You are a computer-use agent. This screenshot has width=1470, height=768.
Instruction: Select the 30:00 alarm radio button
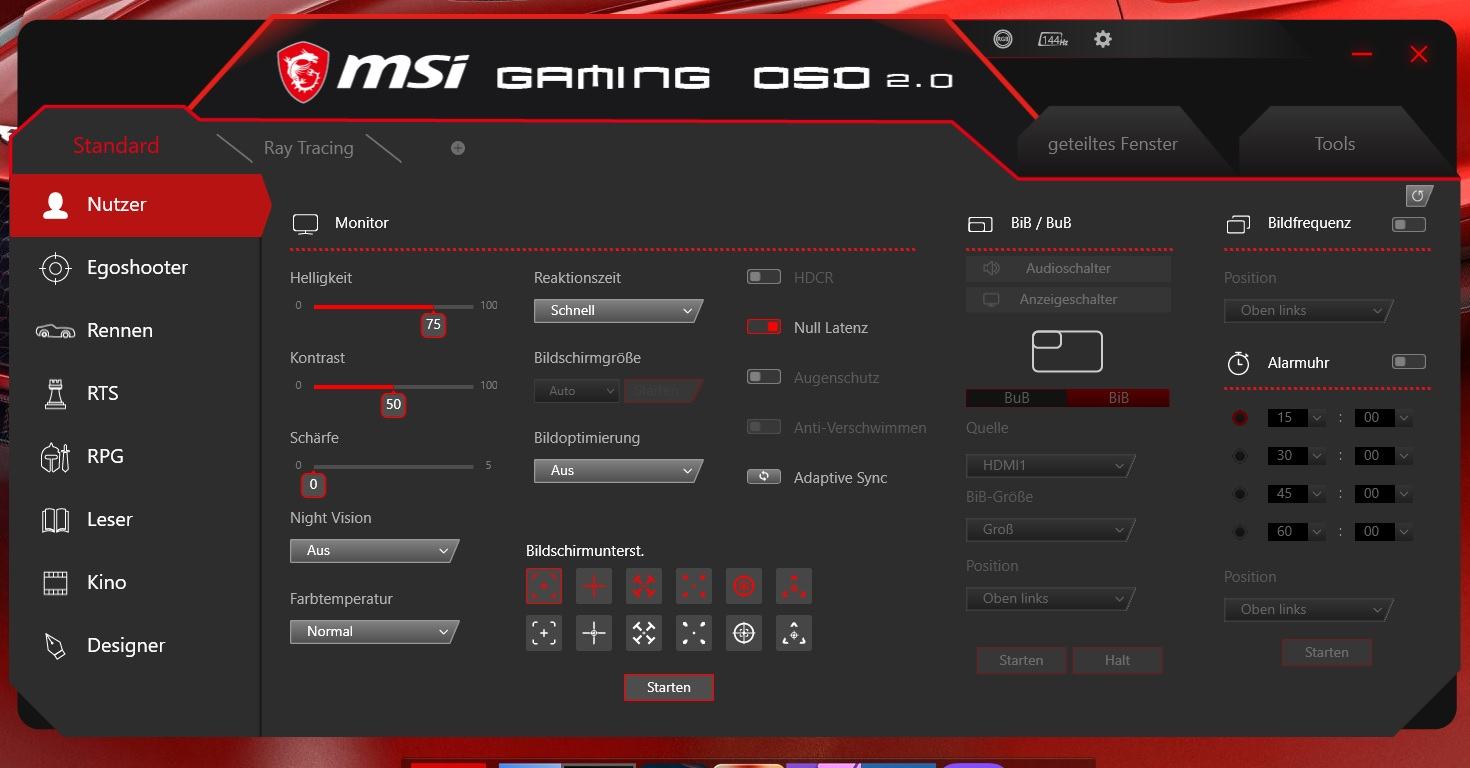click(1240, 456)
